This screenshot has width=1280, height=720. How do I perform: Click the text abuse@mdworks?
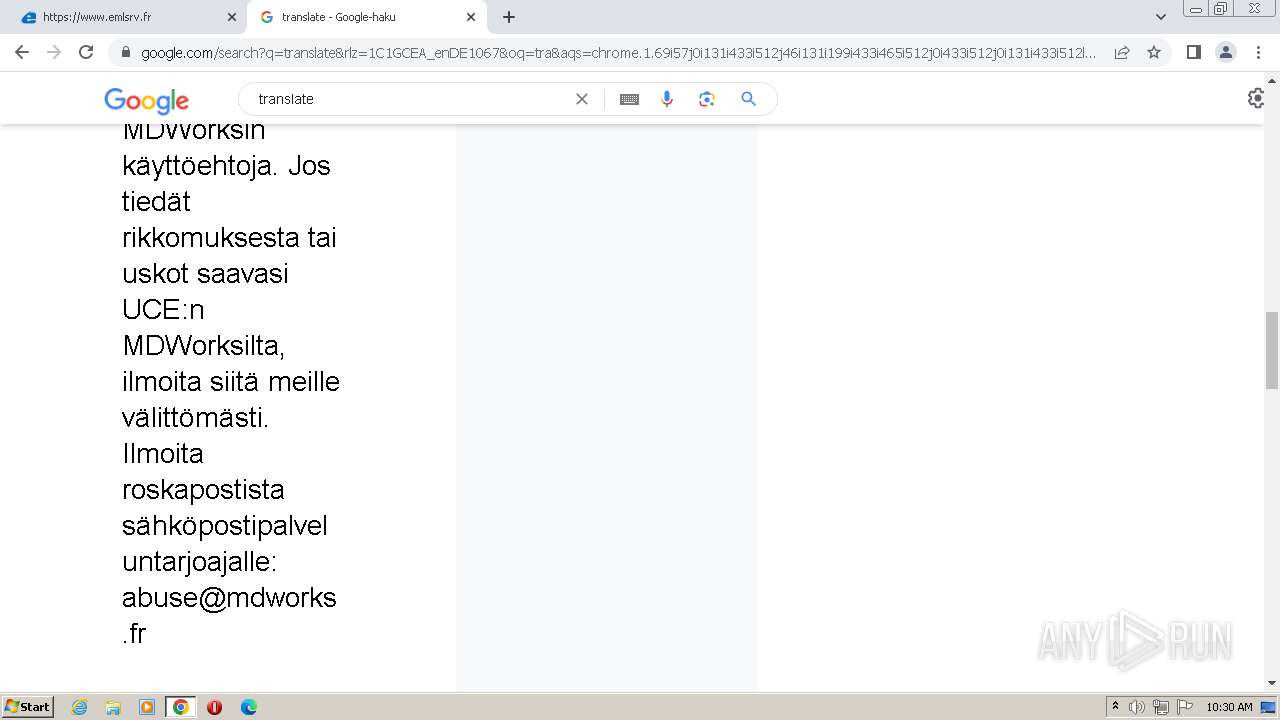point(229,597)
